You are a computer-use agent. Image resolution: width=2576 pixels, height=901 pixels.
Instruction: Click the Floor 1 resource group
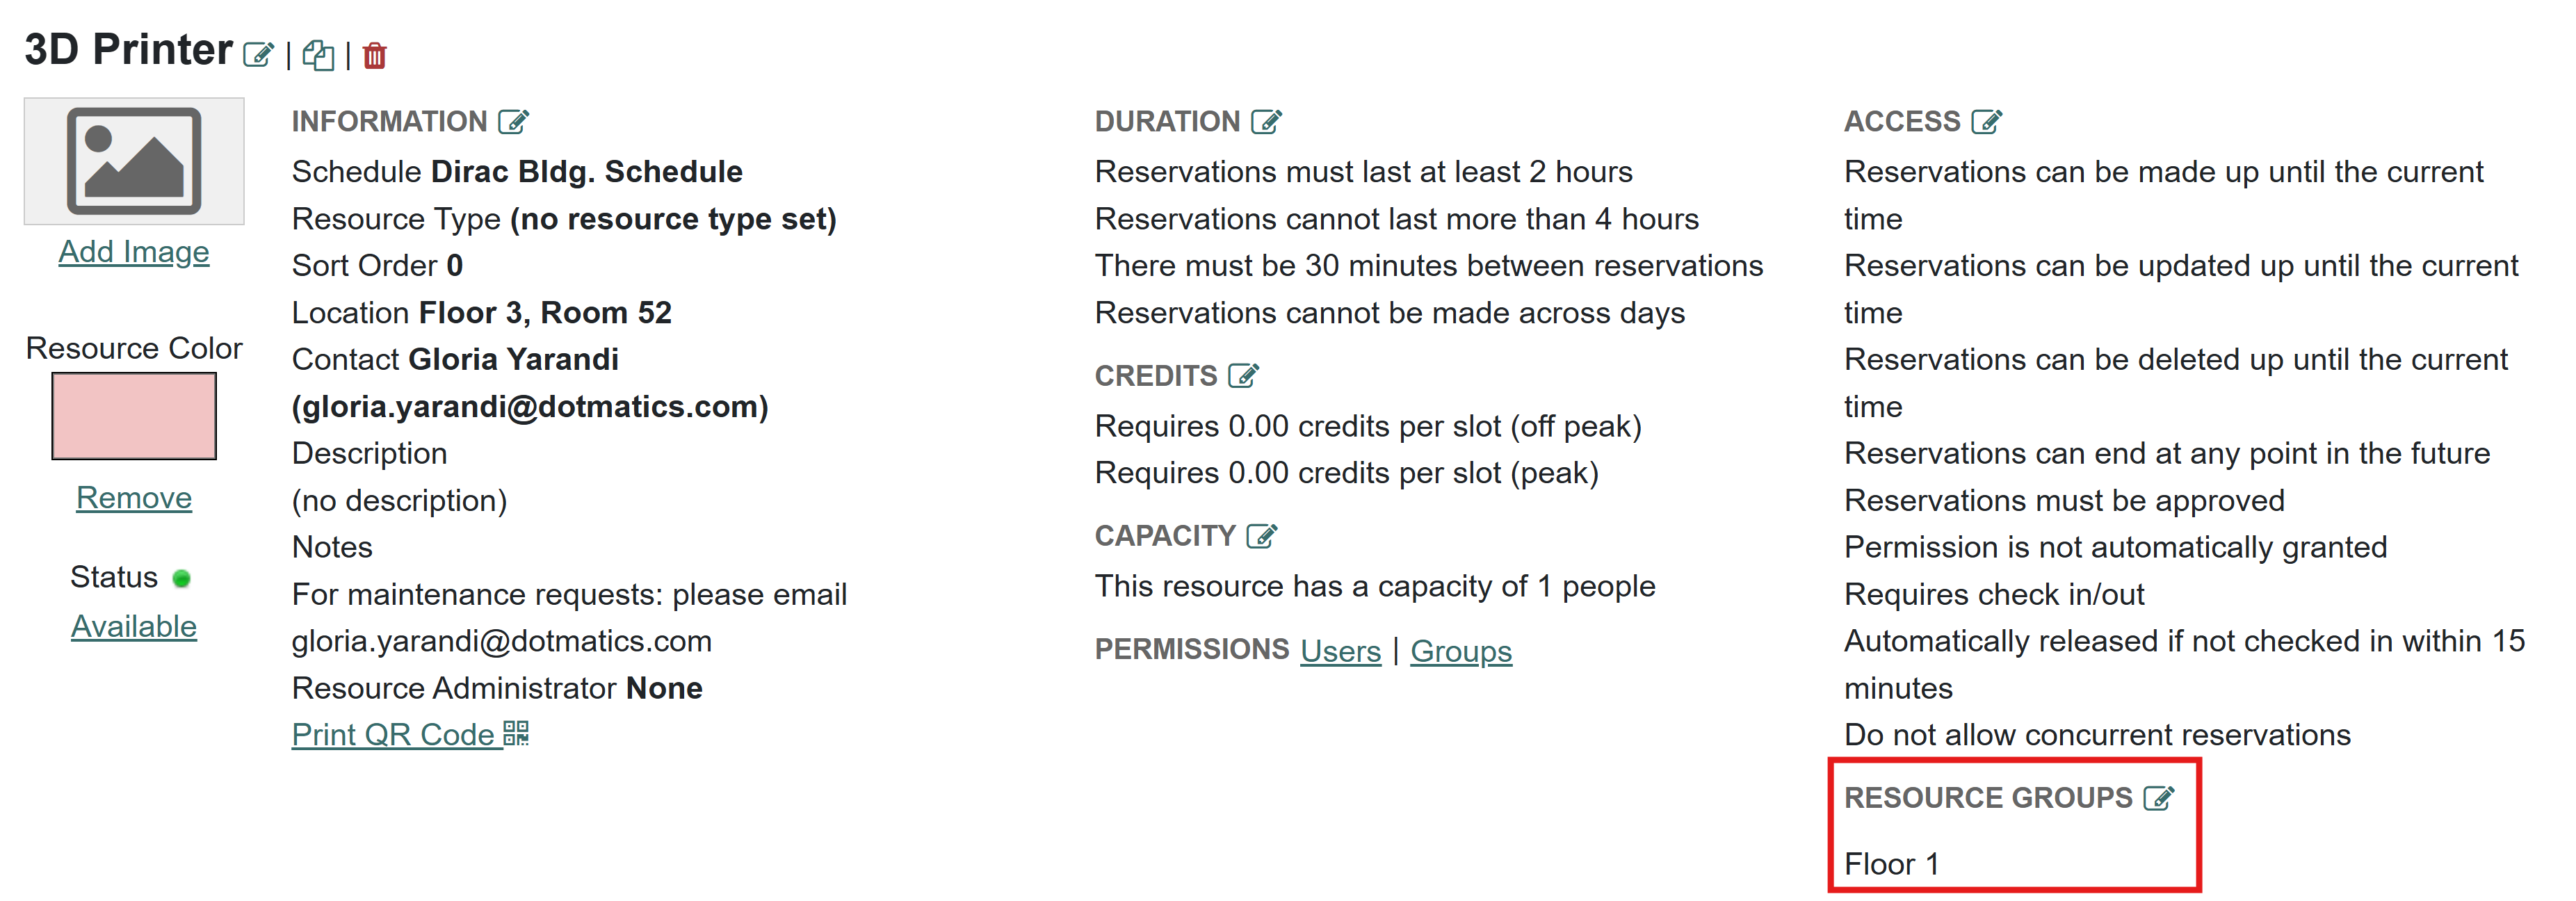tap(1891, 864)
